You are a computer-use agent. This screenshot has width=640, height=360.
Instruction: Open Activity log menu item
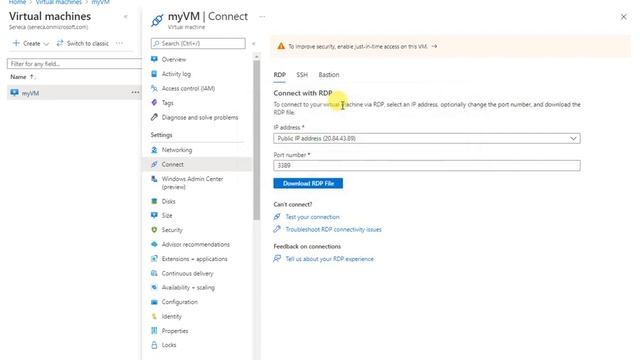pyautogui.click(x=176, y=74)
